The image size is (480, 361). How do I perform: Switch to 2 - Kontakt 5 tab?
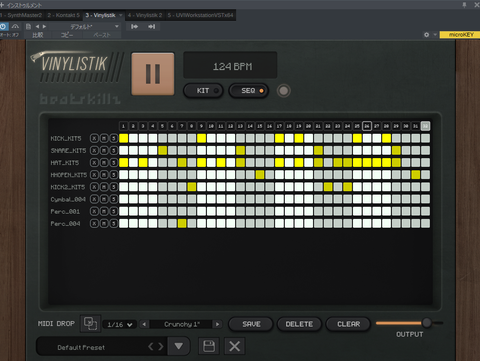pyautogui.click(x=63, y=15)
